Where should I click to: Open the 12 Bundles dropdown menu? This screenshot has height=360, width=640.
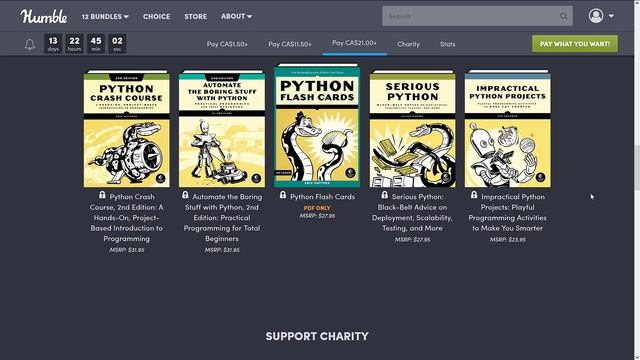coord(105,16)
